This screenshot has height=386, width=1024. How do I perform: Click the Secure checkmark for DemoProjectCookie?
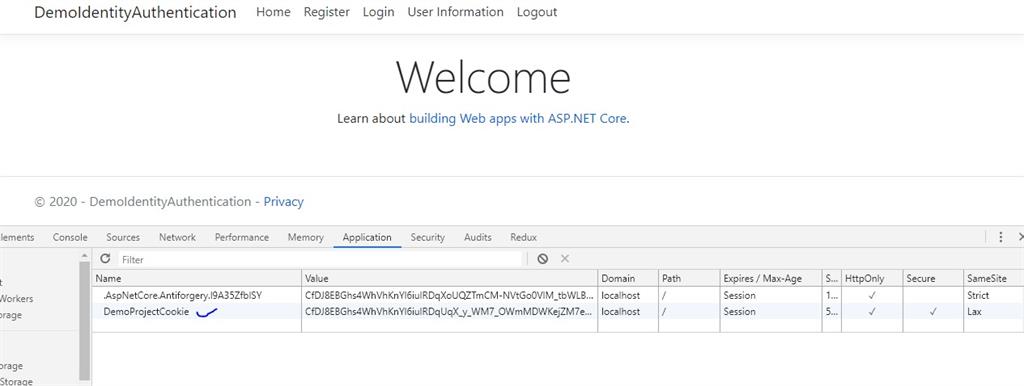click(x=933, y=312)
